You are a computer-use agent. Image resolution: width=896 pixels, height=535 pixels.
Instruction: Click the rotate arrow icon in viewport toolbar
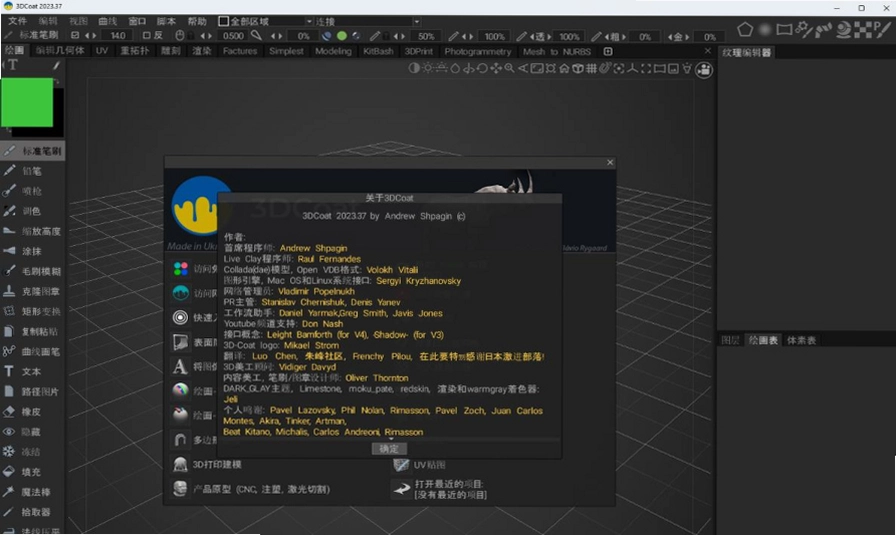tap(482, 69)
